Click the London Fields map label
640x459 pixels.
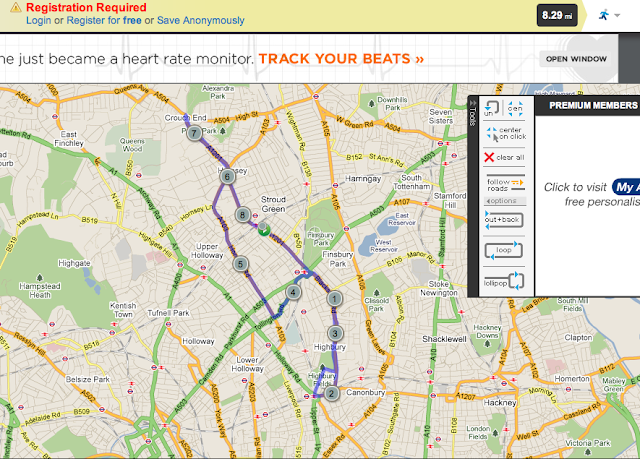pos(478,432)
